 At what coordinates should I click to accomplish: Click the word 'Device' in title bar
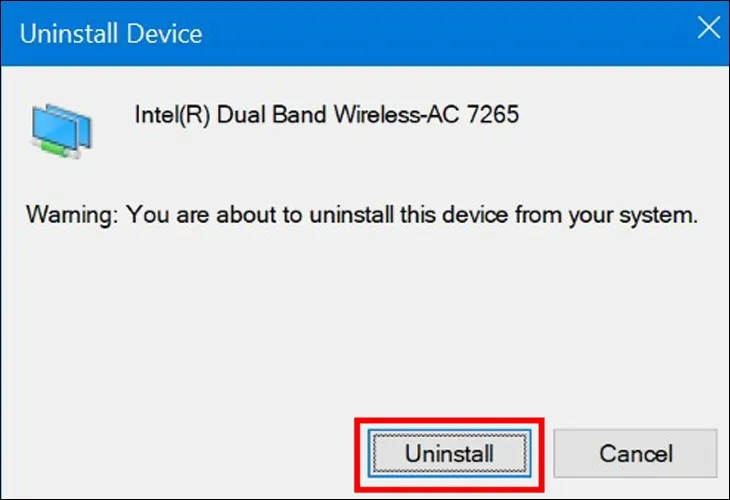tap(164, 33)
